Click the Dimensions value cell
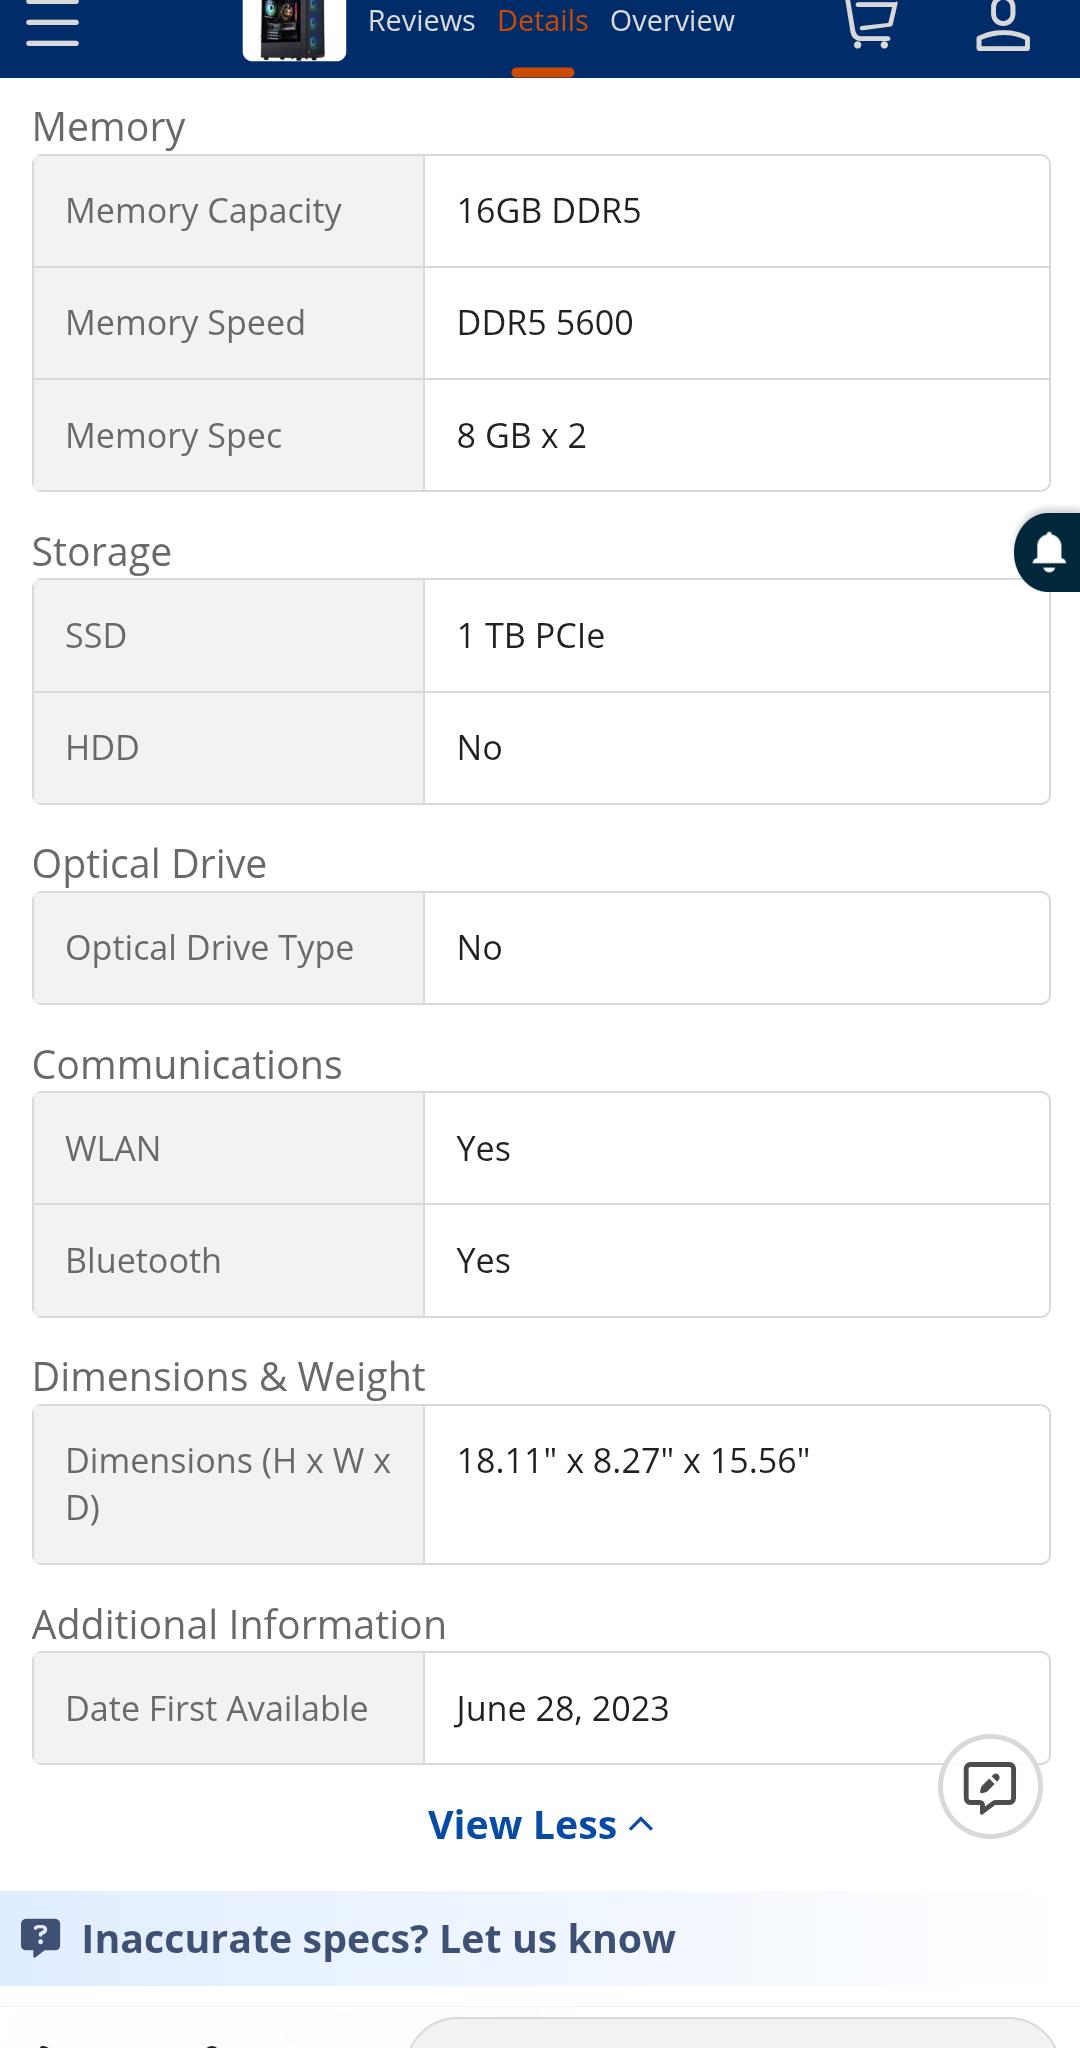 pos(633,1461)
